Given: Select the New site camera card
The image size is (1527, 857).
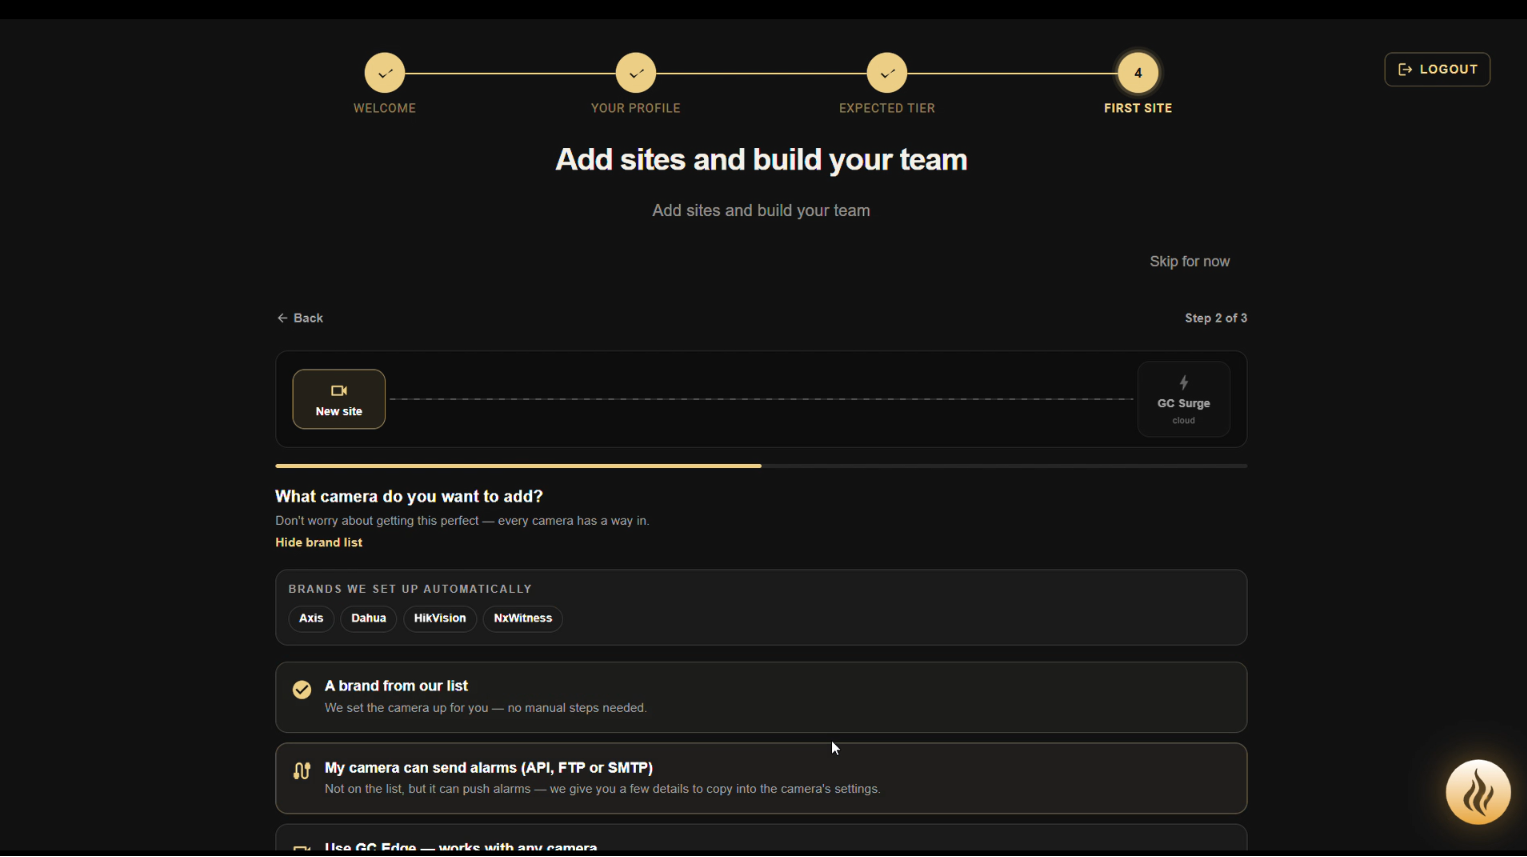Looking at the screenshot, I should coord(339,399).
